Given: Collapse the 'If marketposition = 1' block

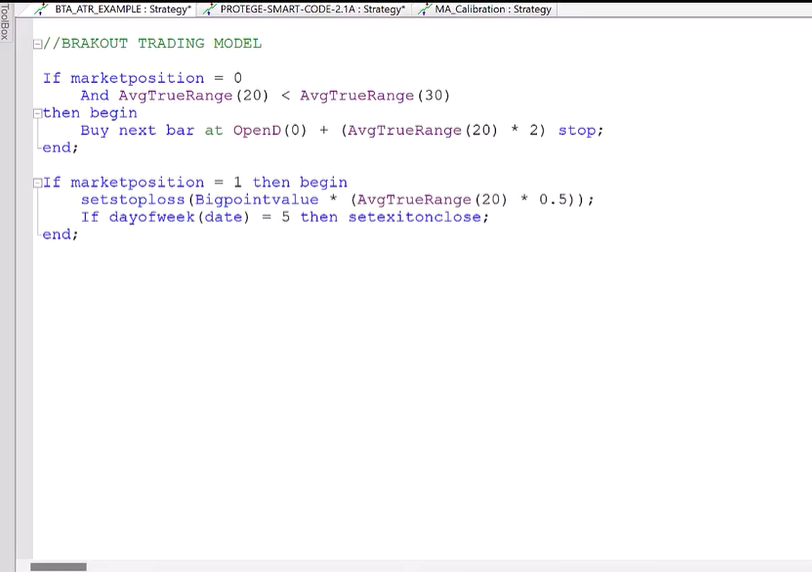Looking at the screenshot, I should [x=37, y=183].
